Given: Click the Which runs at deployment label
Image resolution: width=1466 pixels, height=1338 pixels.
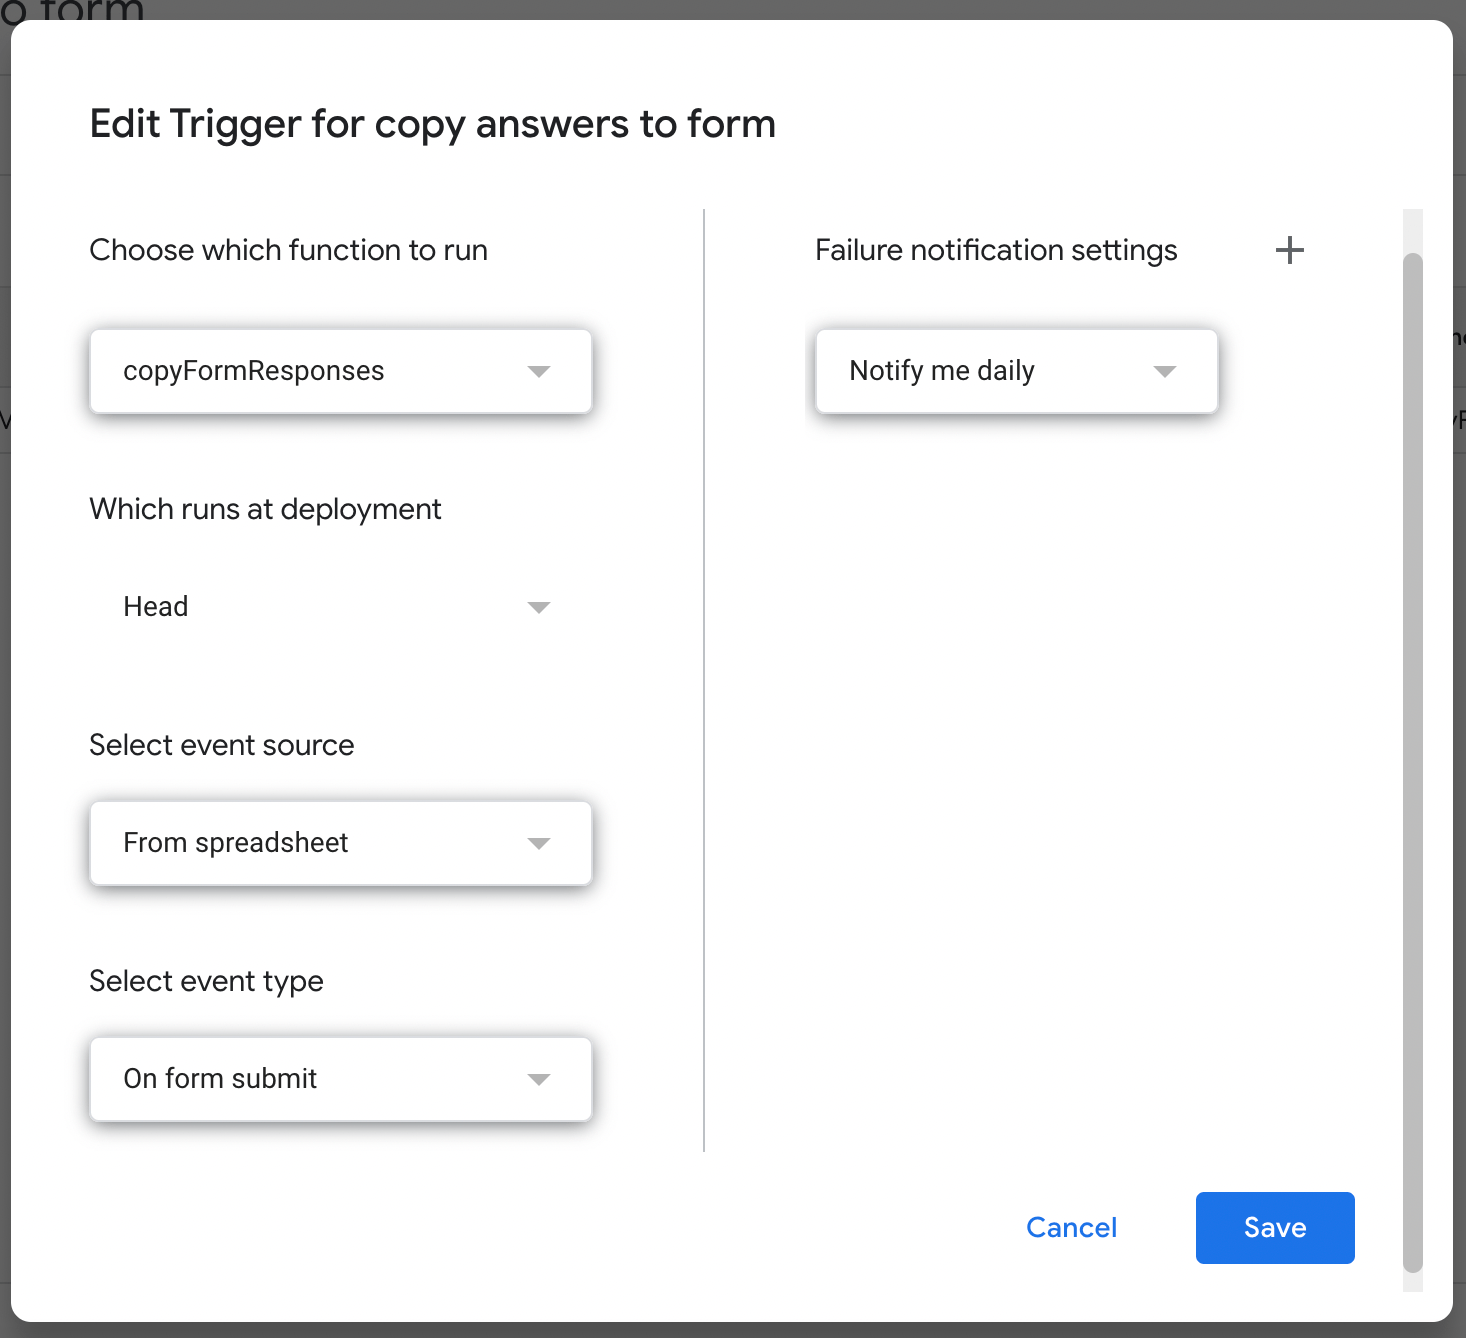Looking at the screenshot, I should coord(265,509).
